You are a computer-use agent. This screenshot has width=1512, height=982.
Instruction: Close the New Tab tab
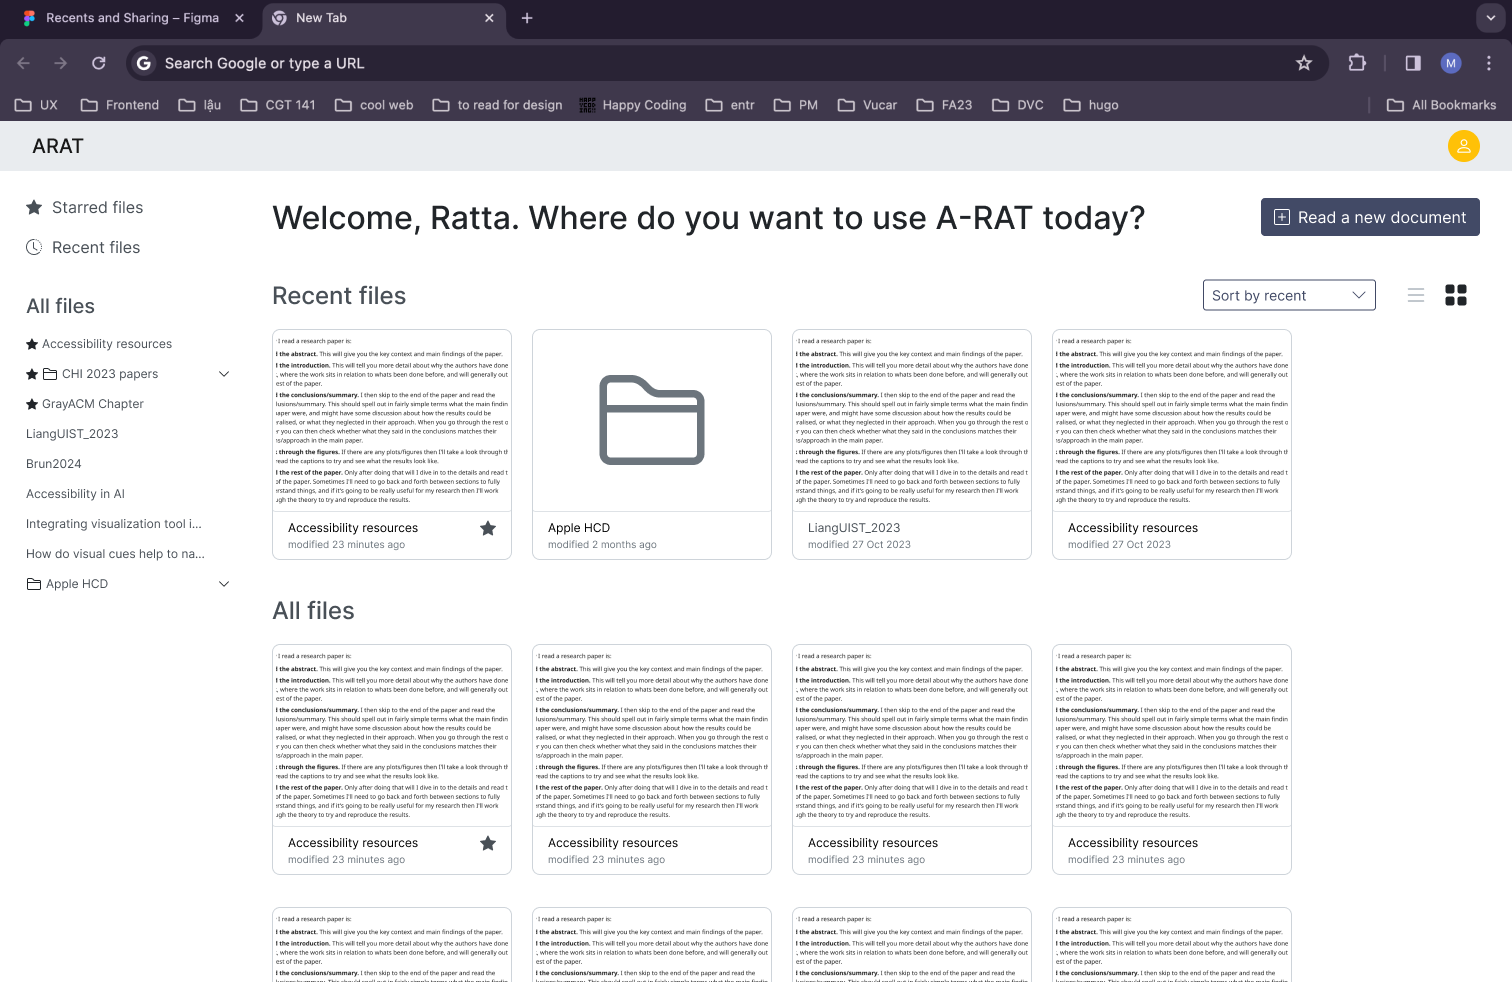click(x=489, y=18)
